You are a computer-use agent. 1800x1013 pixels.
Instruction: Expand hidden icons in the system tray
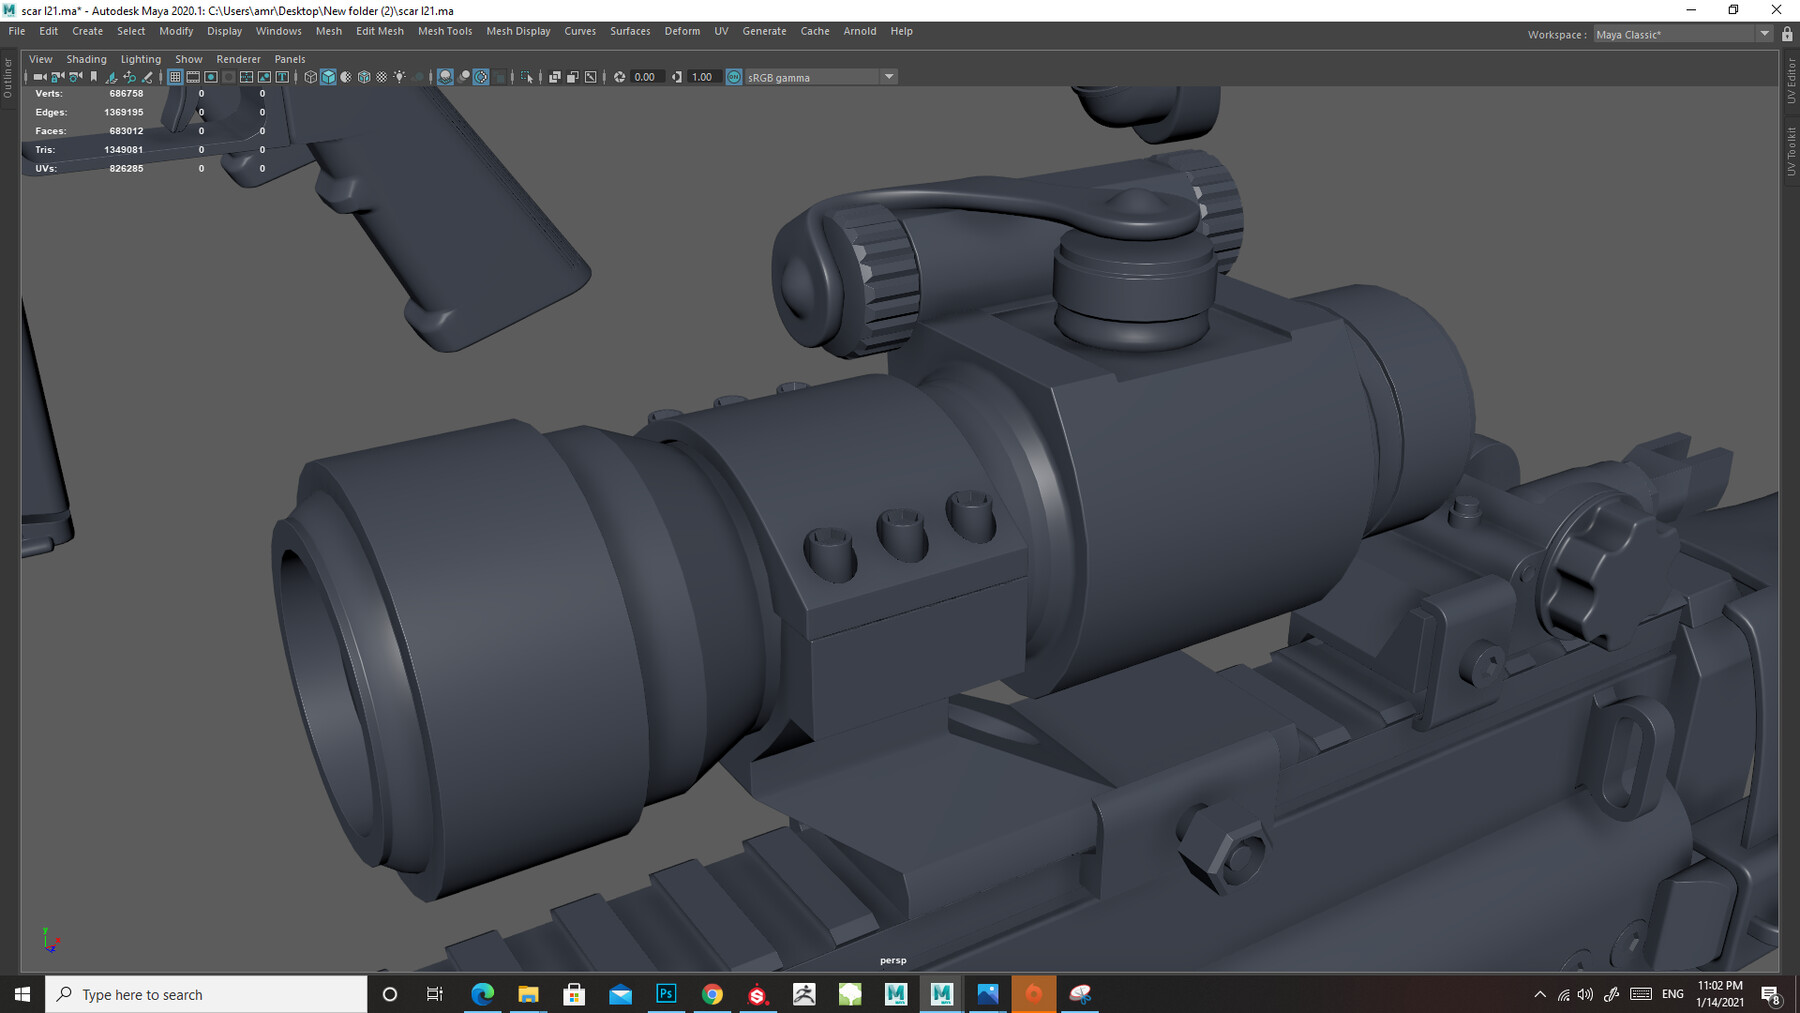coord(1540,994)
